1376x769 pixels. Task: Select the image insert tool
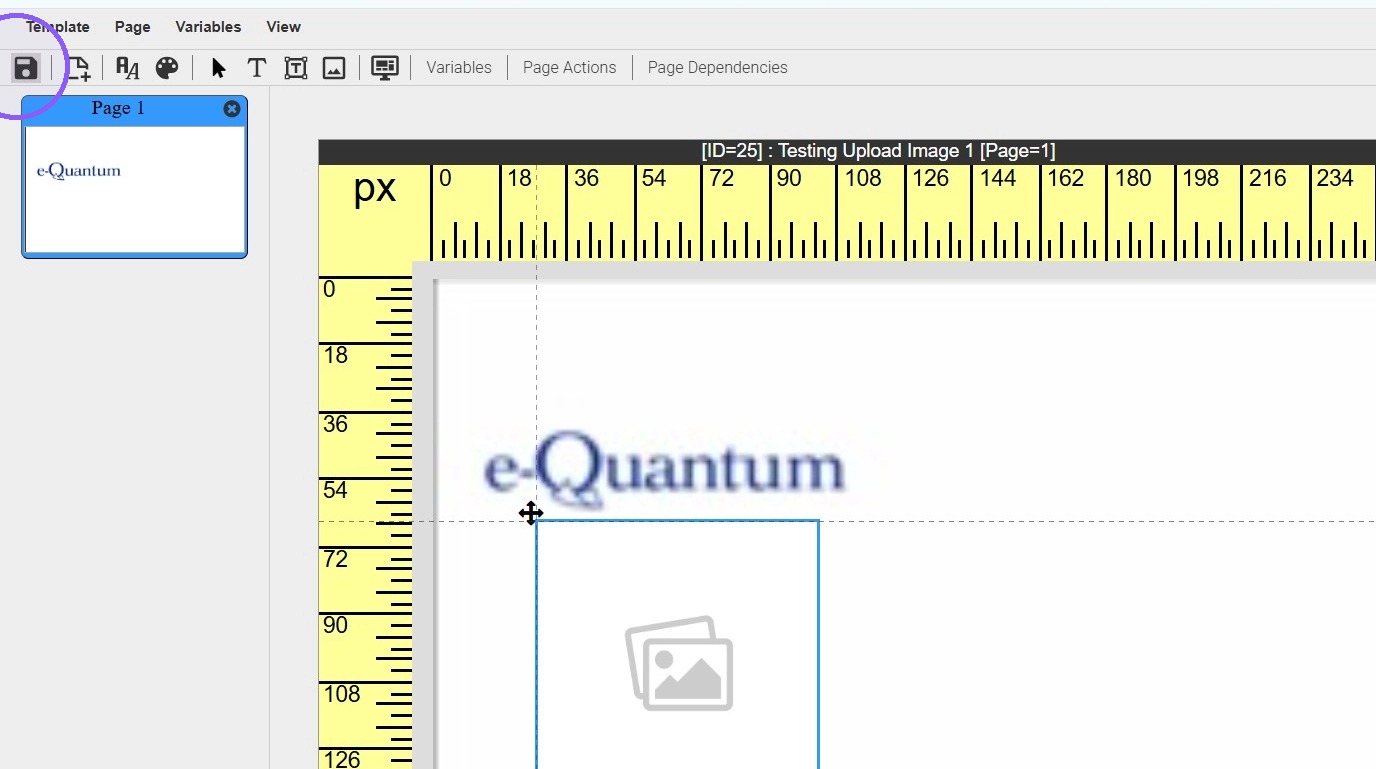[334, 68]
